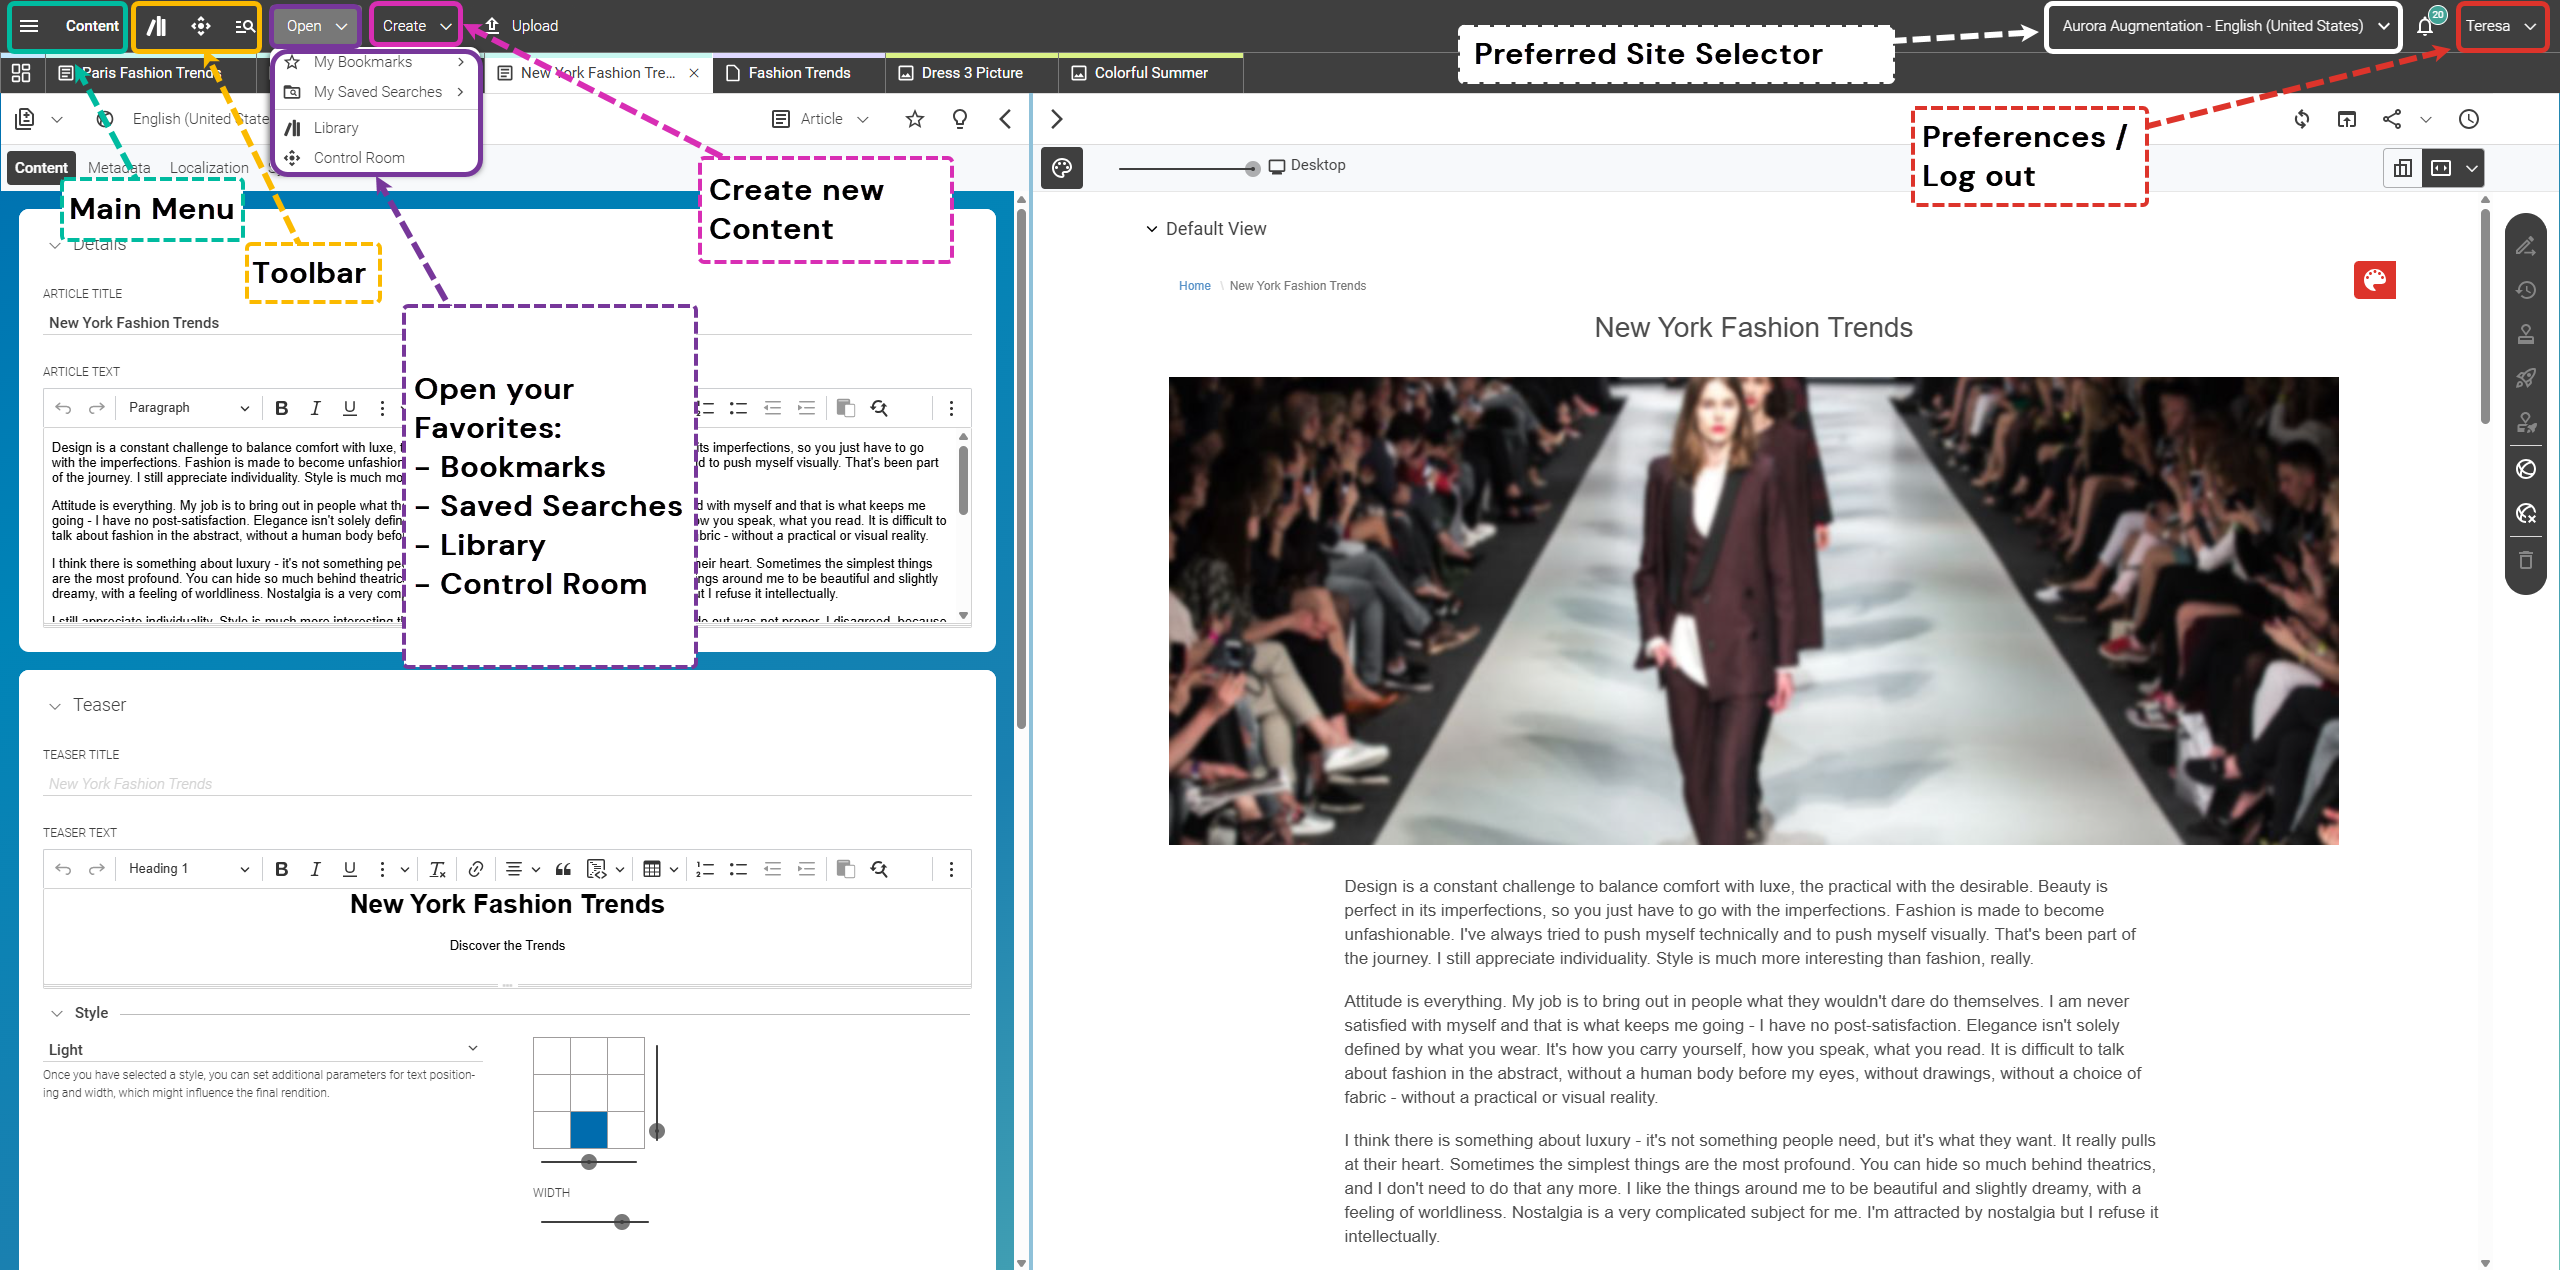Open the share preview icon
This screenshot has width=2560, height=1270.
(2392, 119)
